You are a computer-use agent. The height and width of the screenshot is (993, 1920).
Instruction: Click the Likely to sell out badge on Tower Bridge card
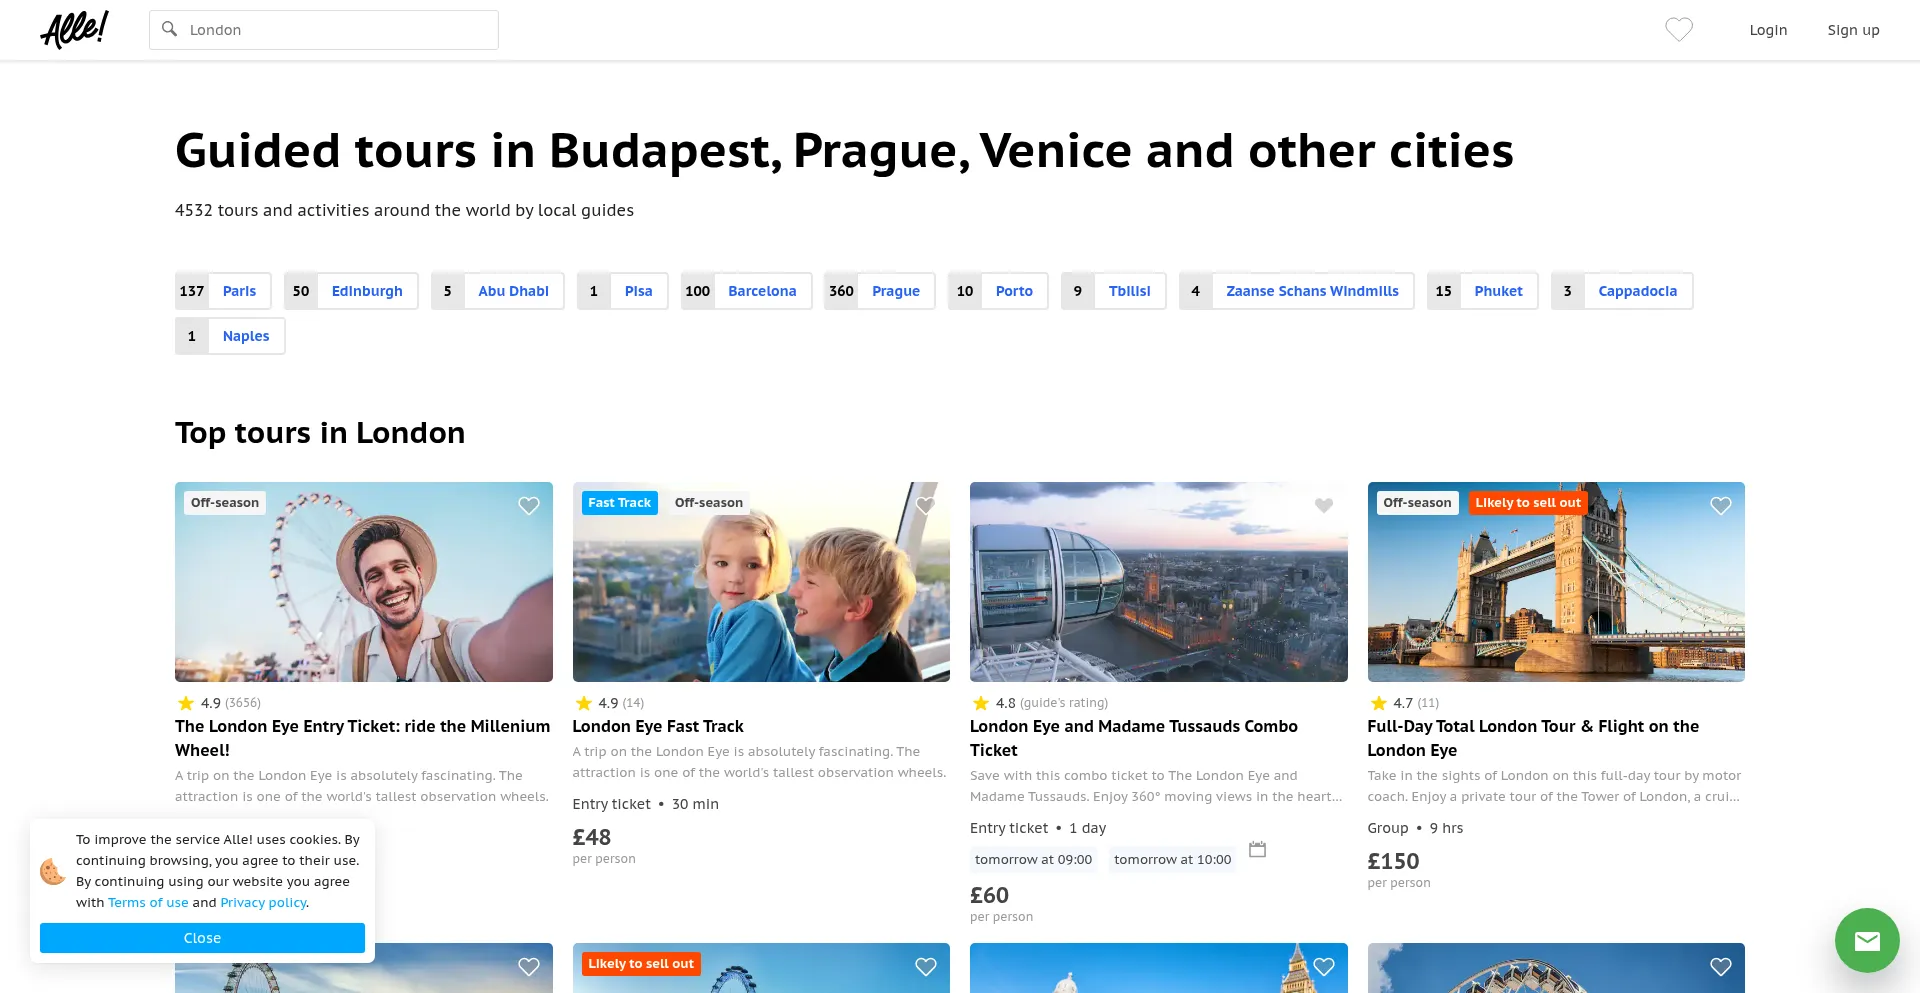click(x=1528, y=503)
